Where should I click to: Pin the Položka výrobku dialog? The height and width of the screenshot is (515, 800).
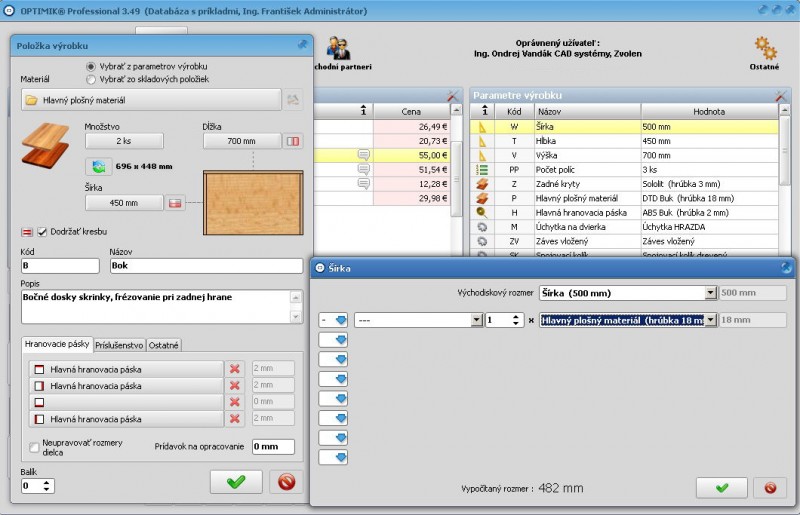point(302,45)
